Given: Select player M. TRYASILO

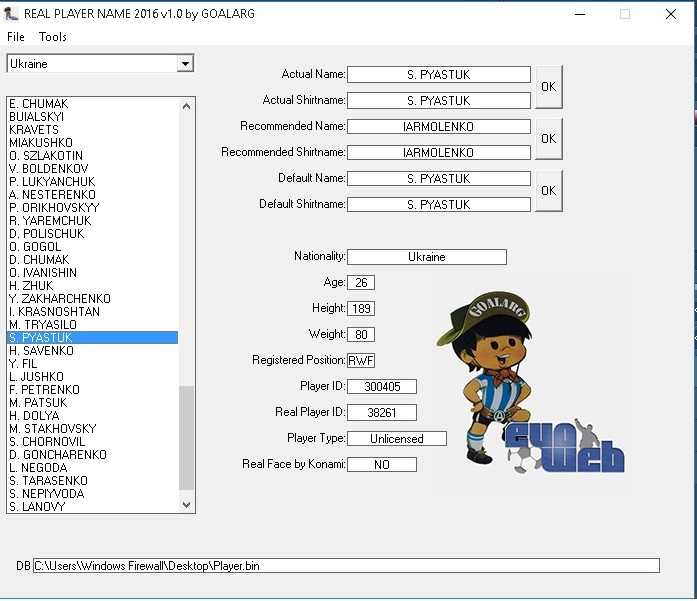Looking at the screenshot, I should coord(92,325).
